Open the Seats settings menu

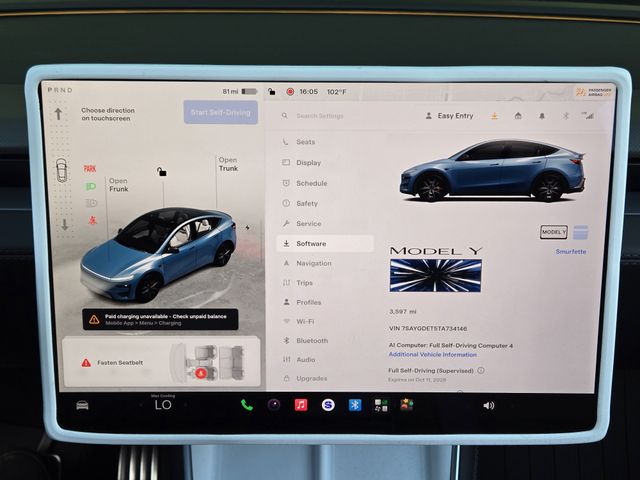[x=325, y=142]
